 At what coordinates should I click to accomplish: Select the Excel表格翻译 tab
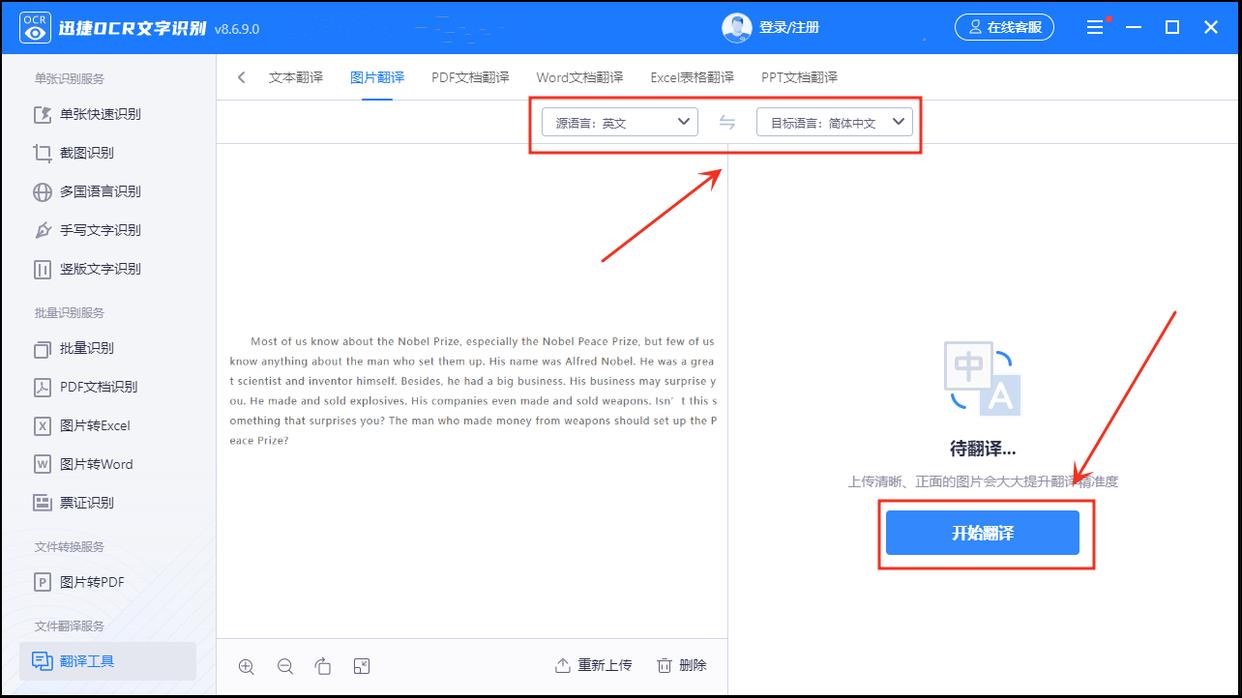point(691,77)
